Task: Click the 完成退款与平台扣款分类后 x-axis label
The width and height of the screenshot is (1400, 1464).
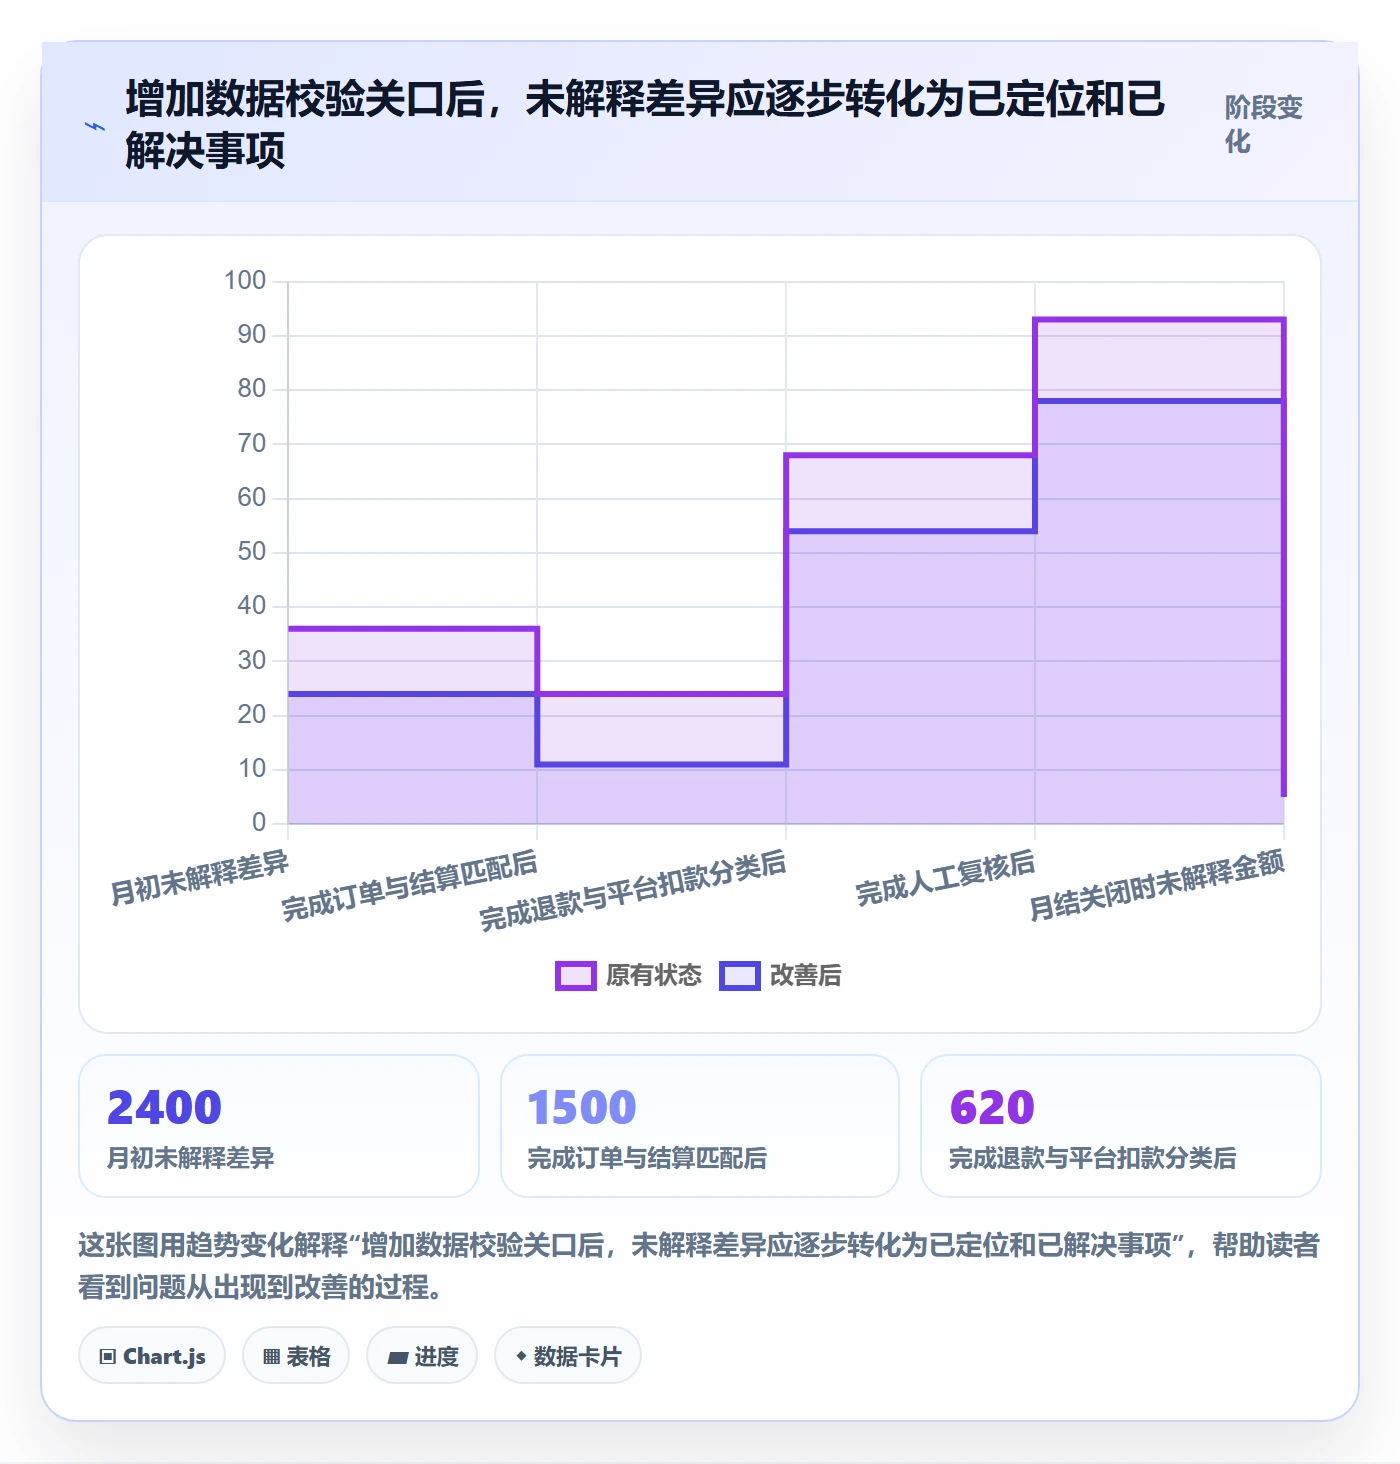Action: [633, 890]
